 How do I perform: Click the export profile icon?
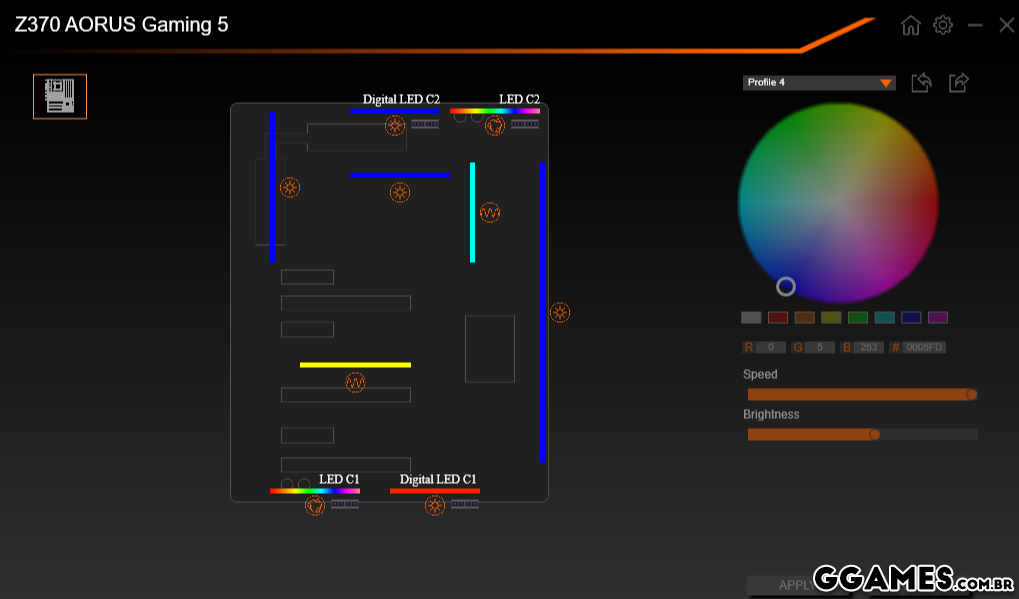point(958,83)
